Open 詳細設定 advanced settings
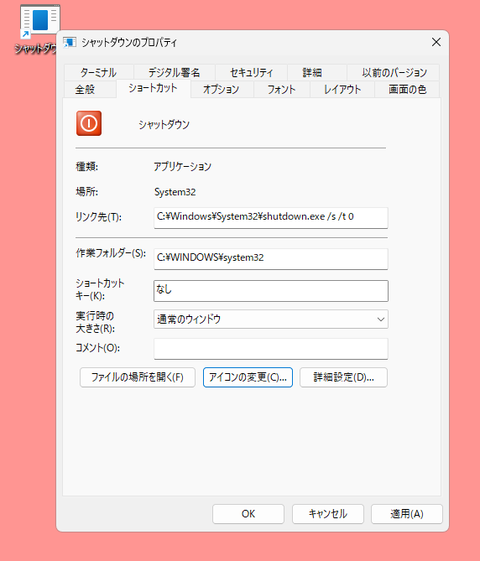Viewport: 480px width, 561px height. 343,377
